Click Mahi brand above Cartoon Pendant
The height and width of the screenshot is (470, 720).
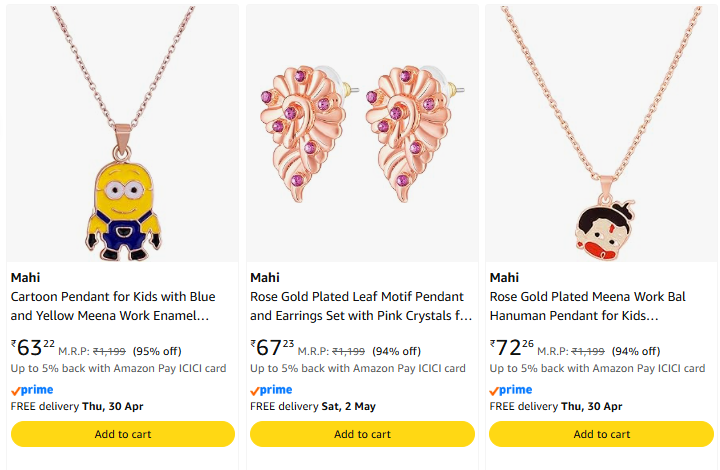(25, 277)
